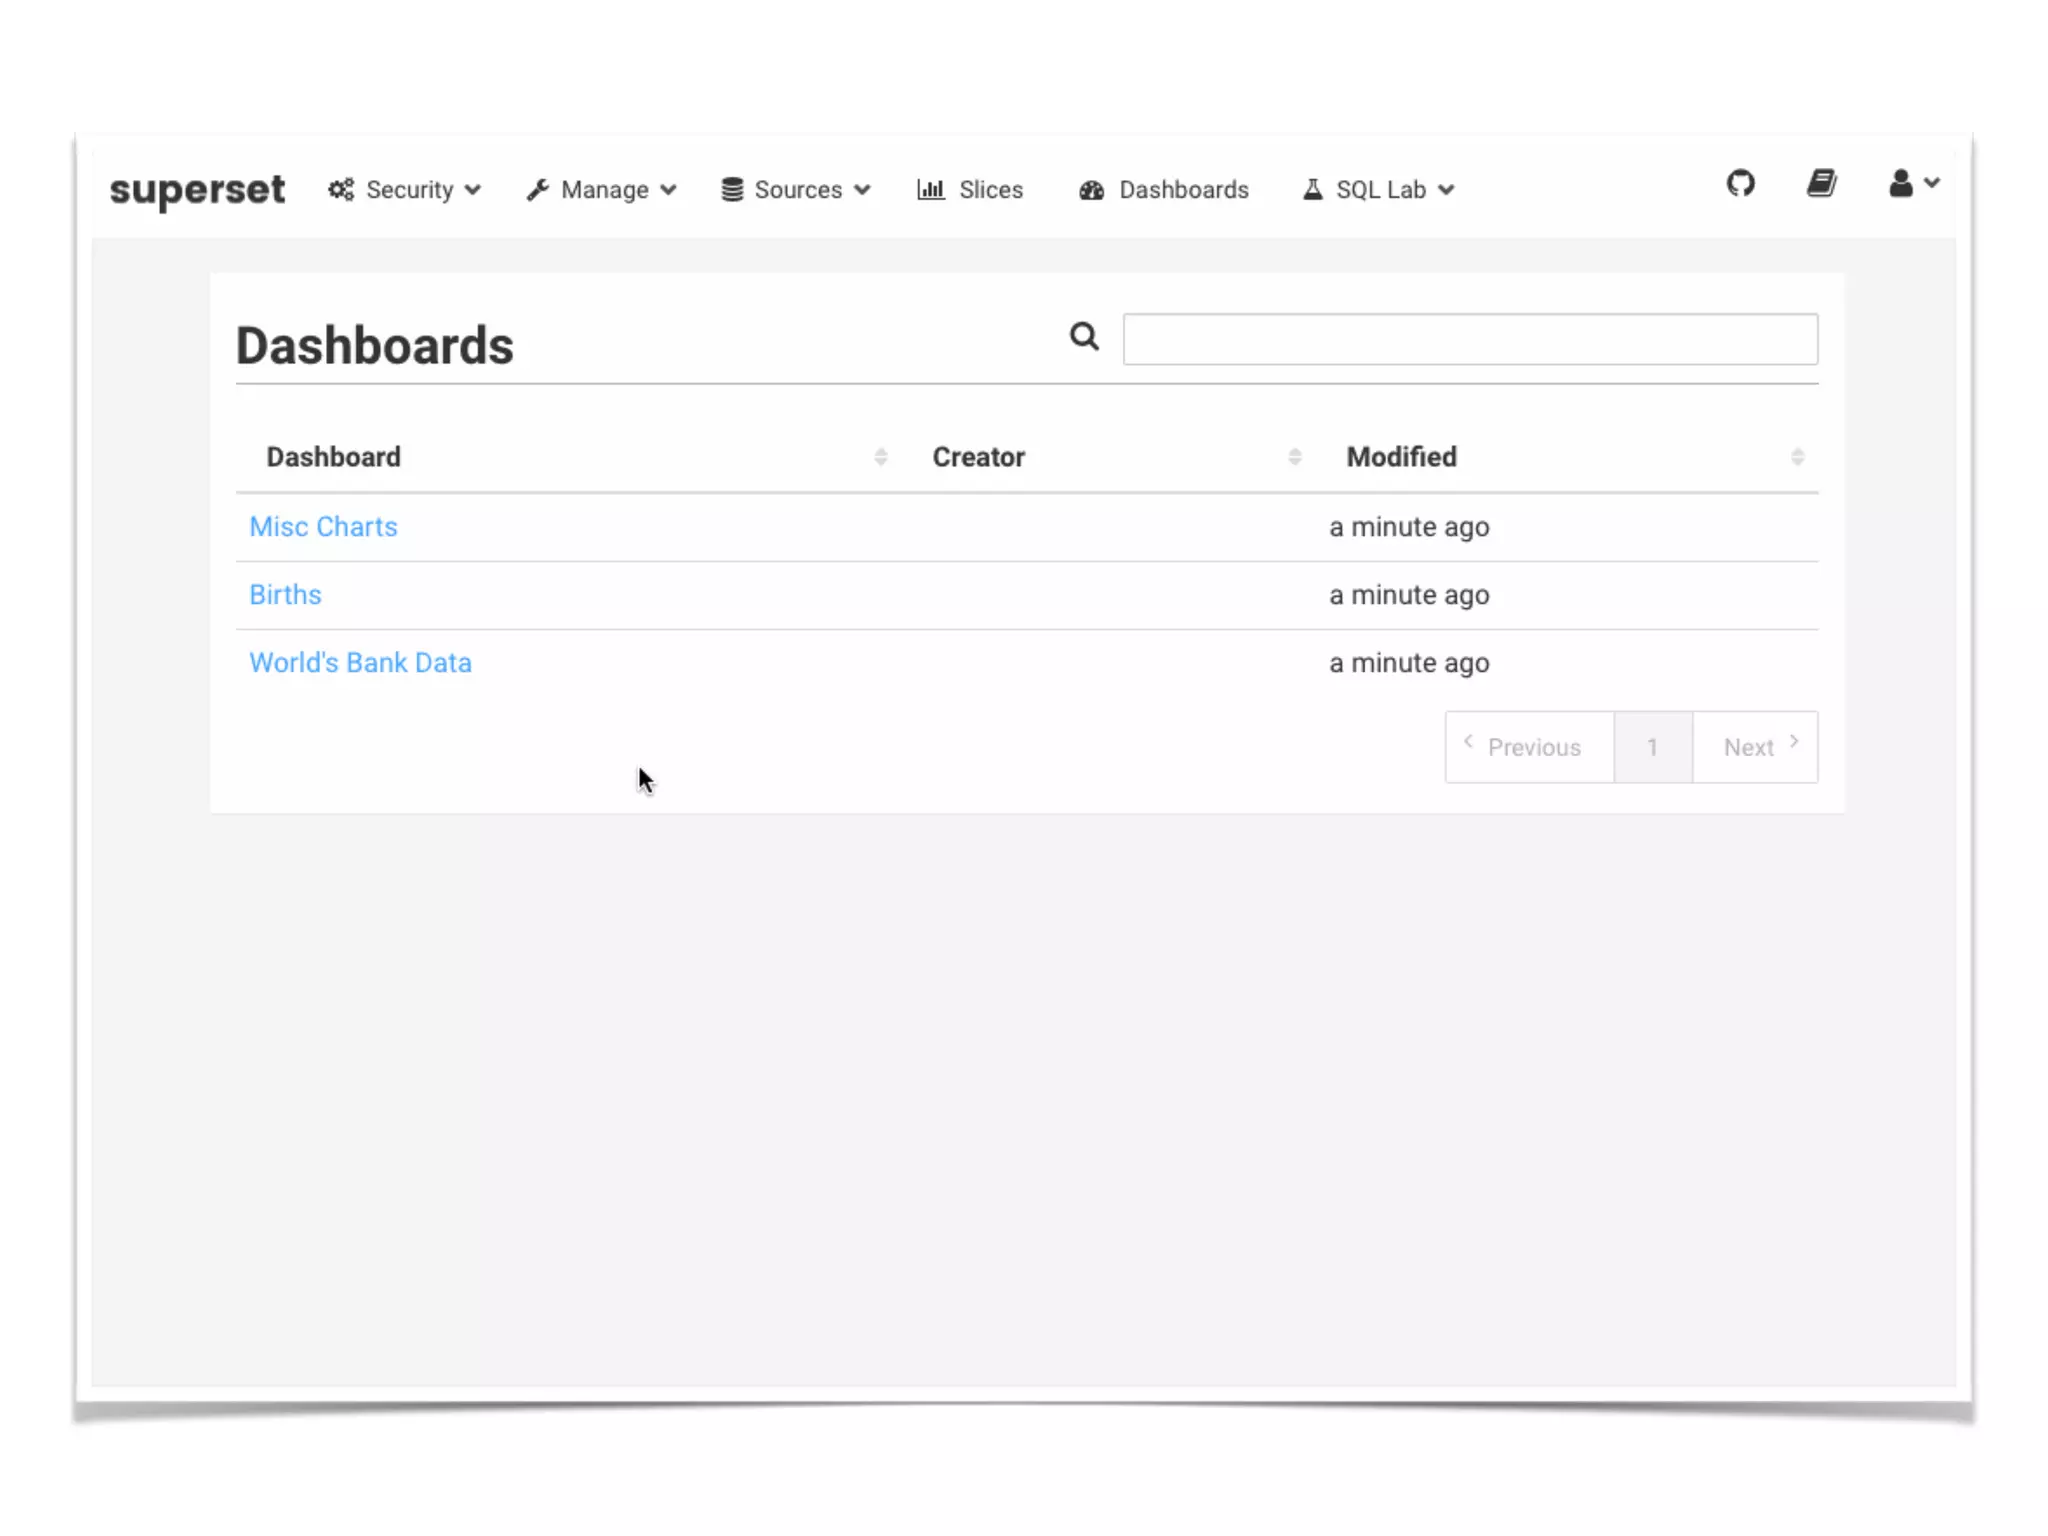Click the Next pagination button
Viewport: 2048px width, 1536px height.
(1755, 747)
